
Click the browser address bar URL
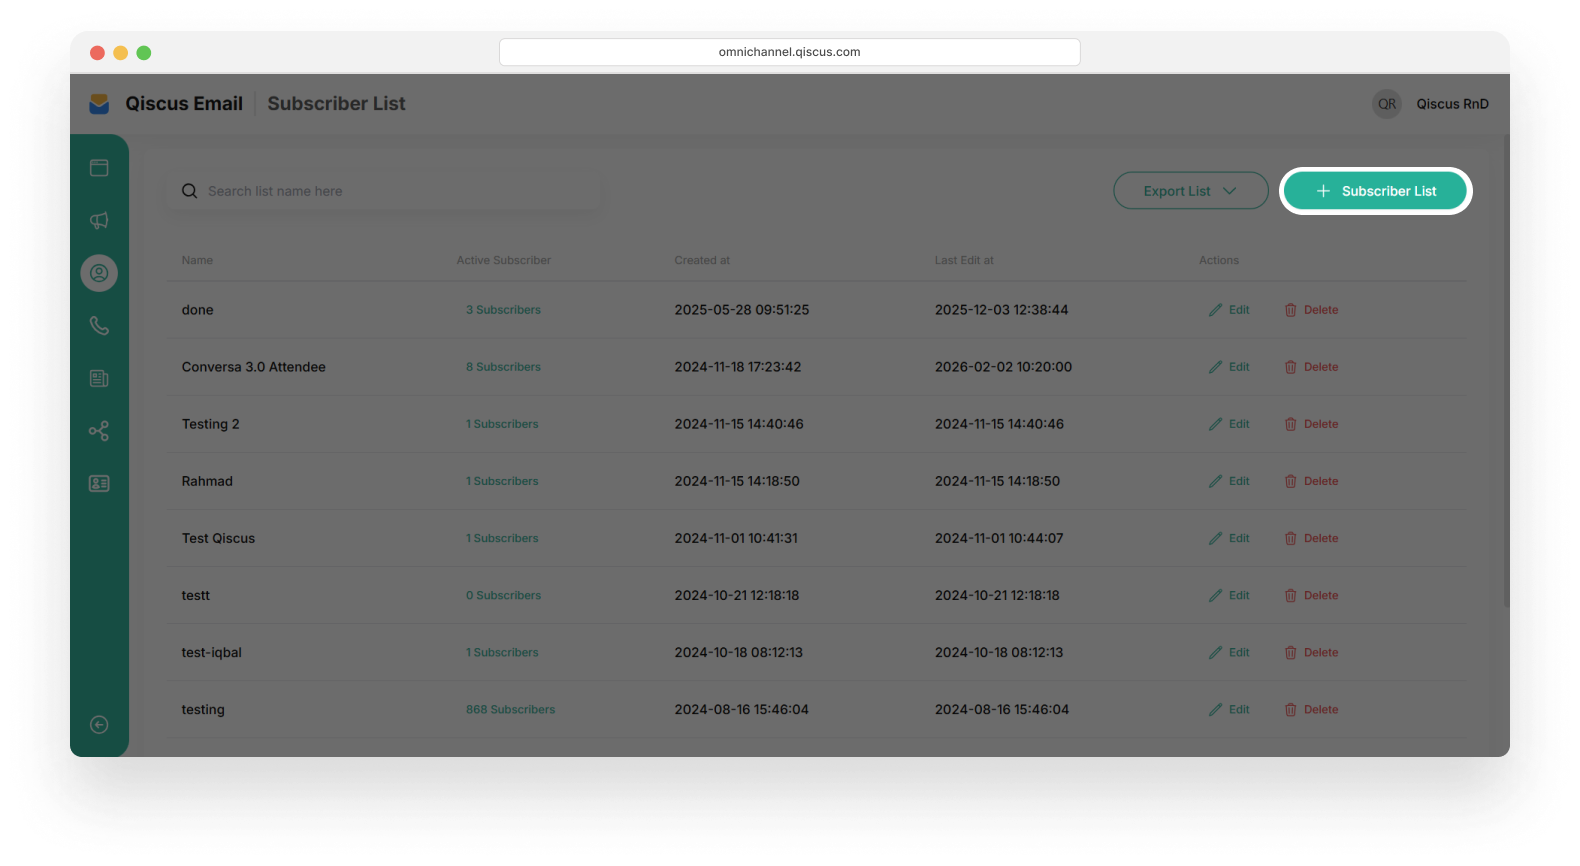tap(789, 52)
